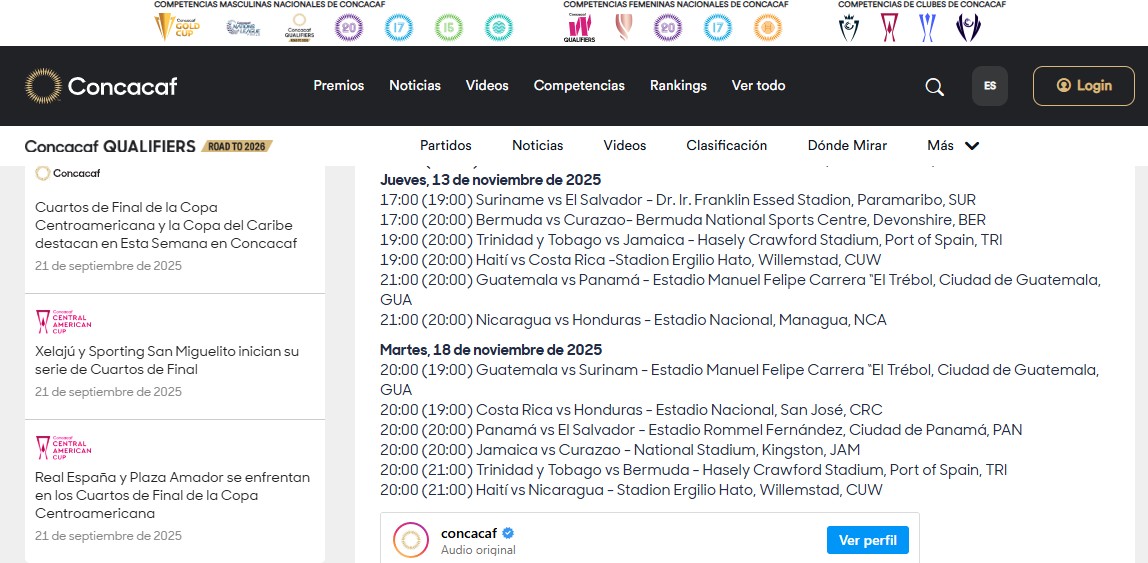Image resolution: width=1148 pixels, height=563 pixels.
Task: Open the Xelajú y Sporting San Miguelito article
Action: point(167,360)
